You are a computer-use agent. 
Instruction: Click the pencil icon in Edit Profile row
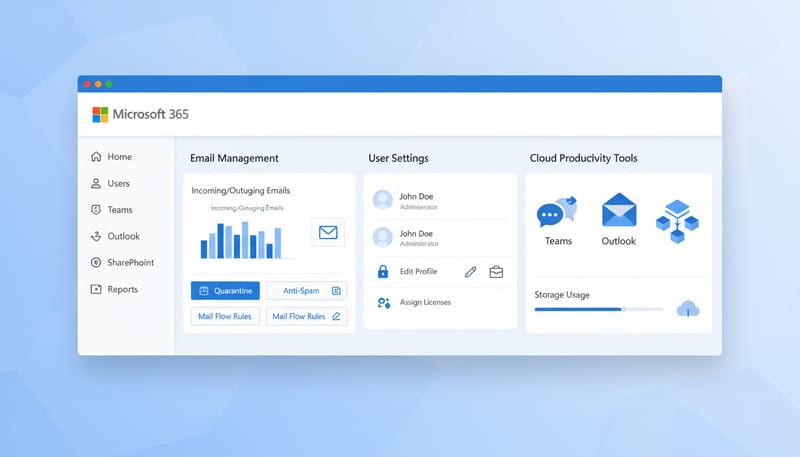(x=470, y=272)
